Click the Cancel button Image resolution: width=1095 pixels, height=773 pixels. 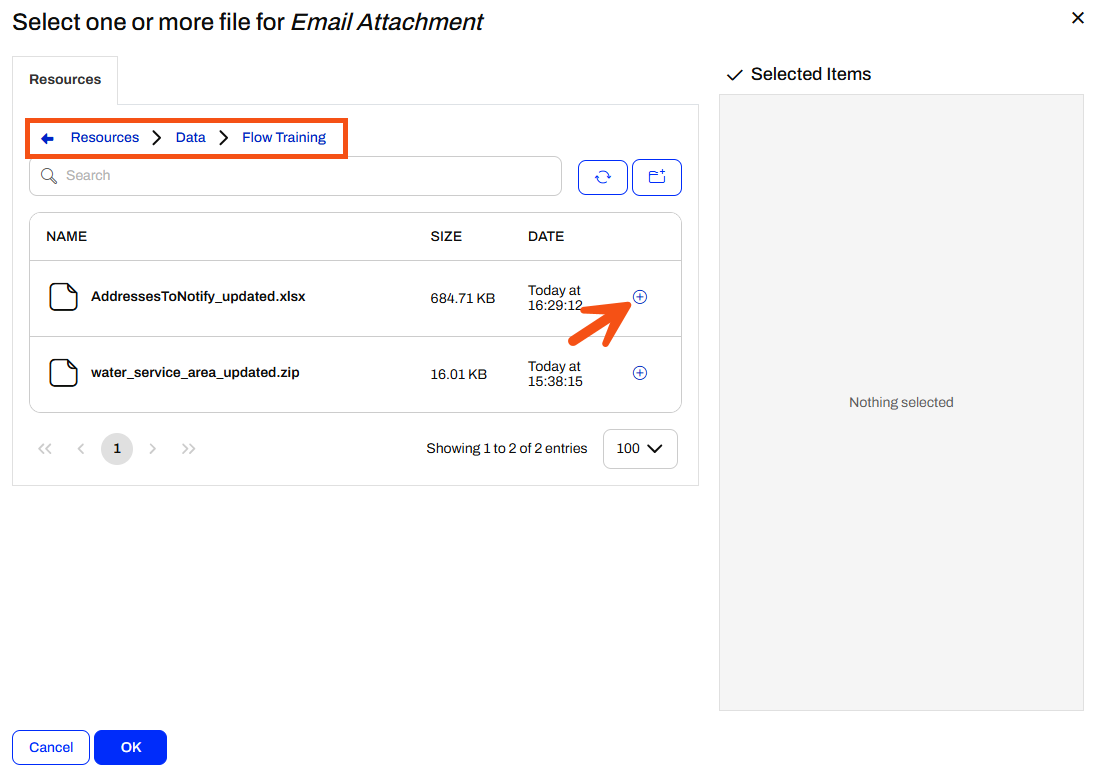pyautogui.click(x=51, y=747)
